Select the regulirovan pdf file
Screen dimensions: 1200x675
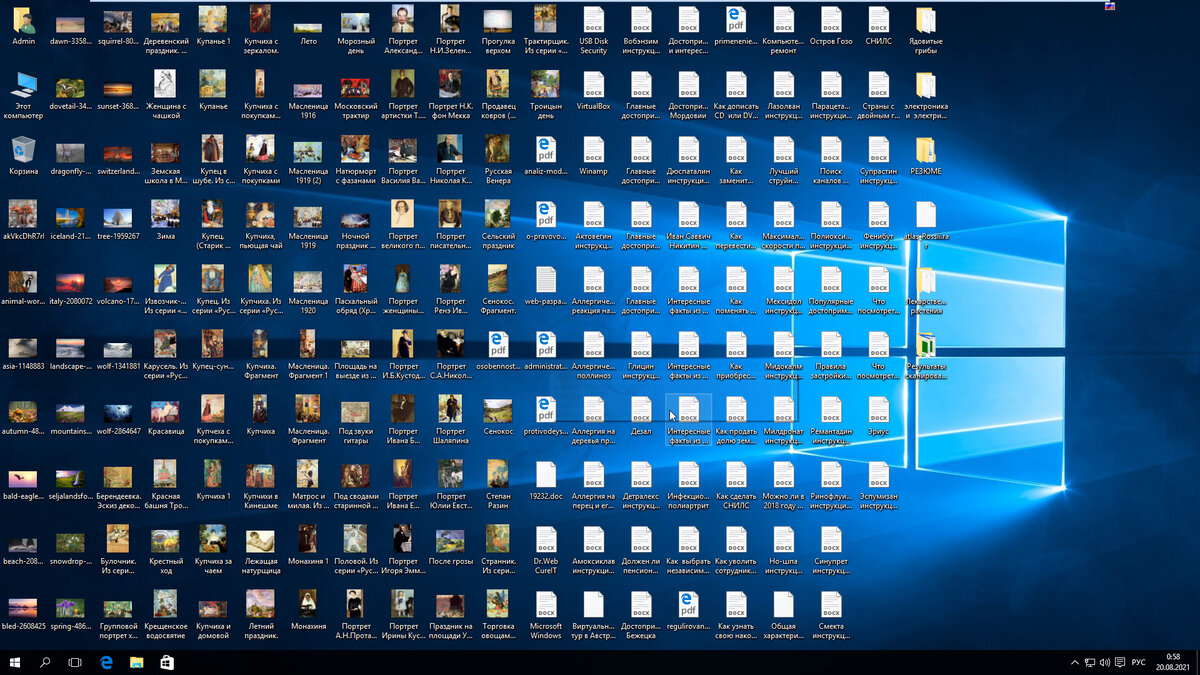click(688, 605)
